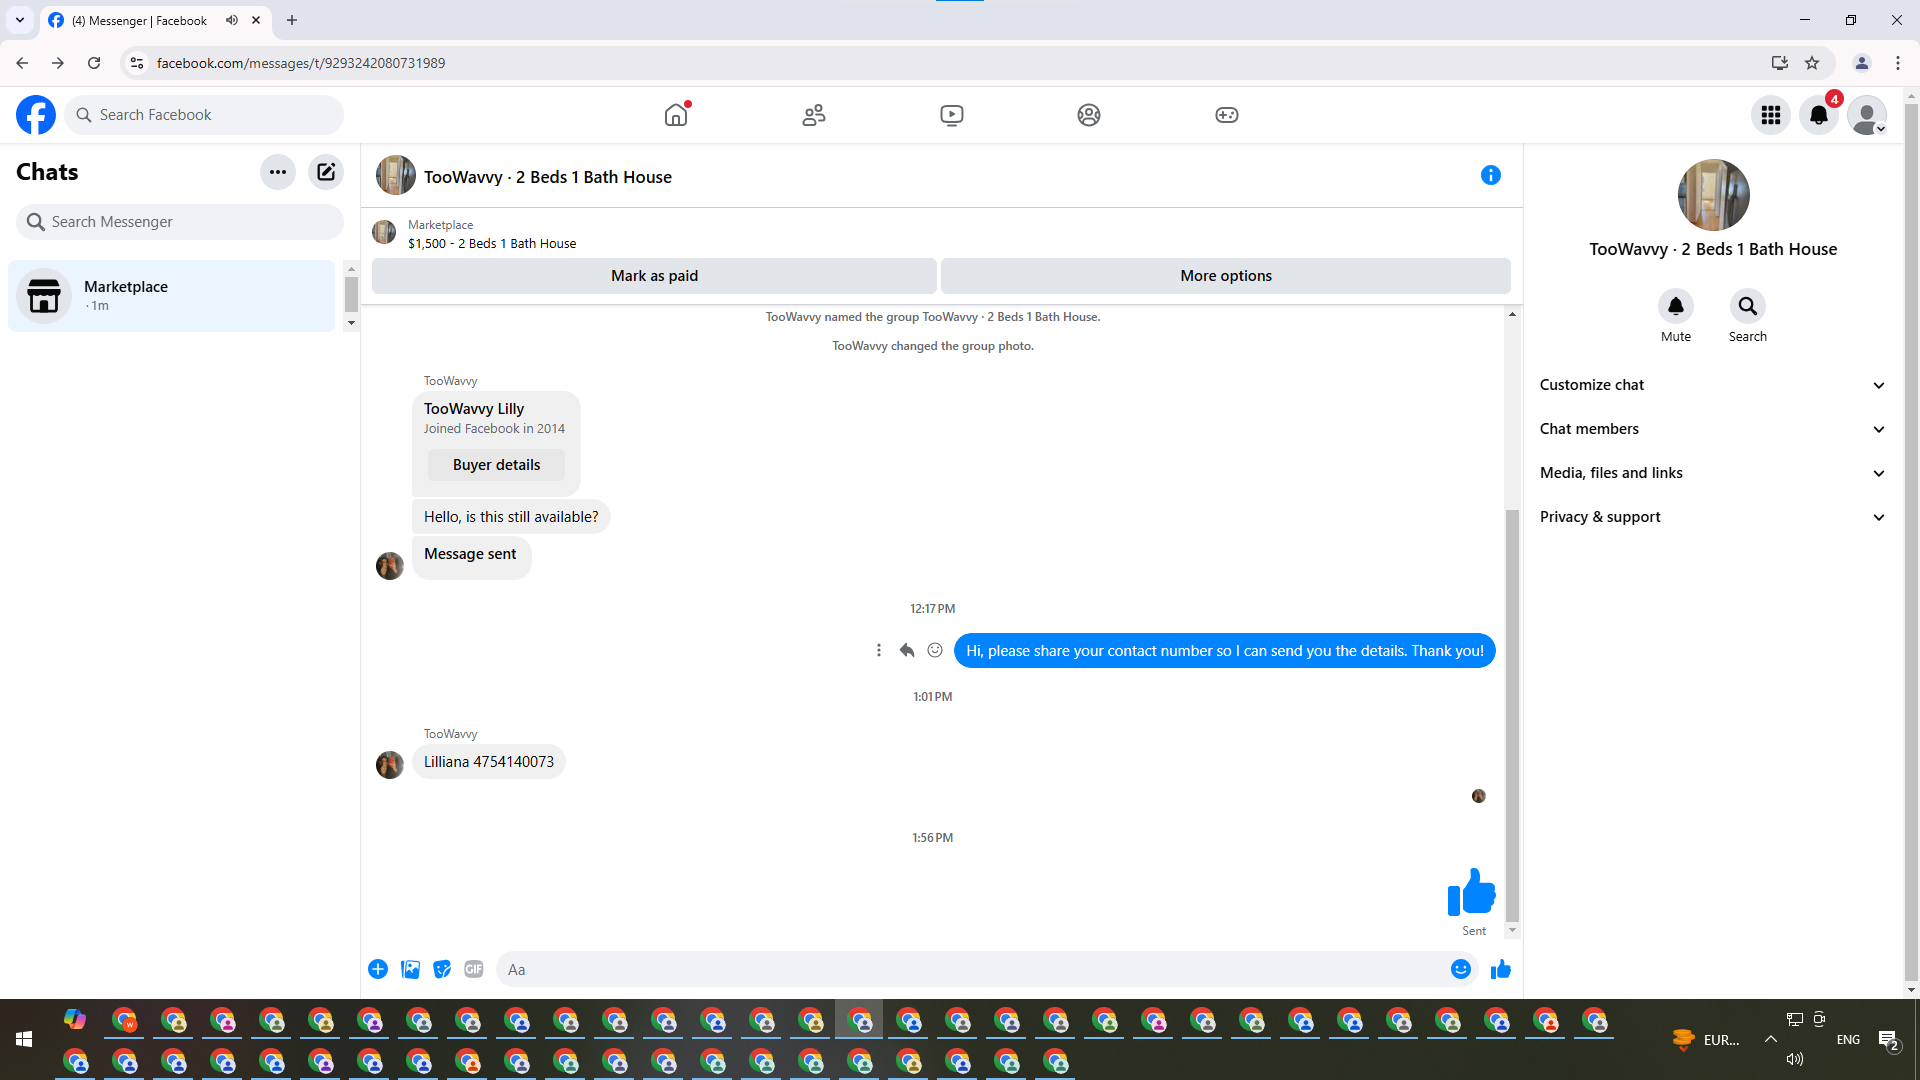
Task: Click the GIF chooser icon
Action: click(474, 969)
